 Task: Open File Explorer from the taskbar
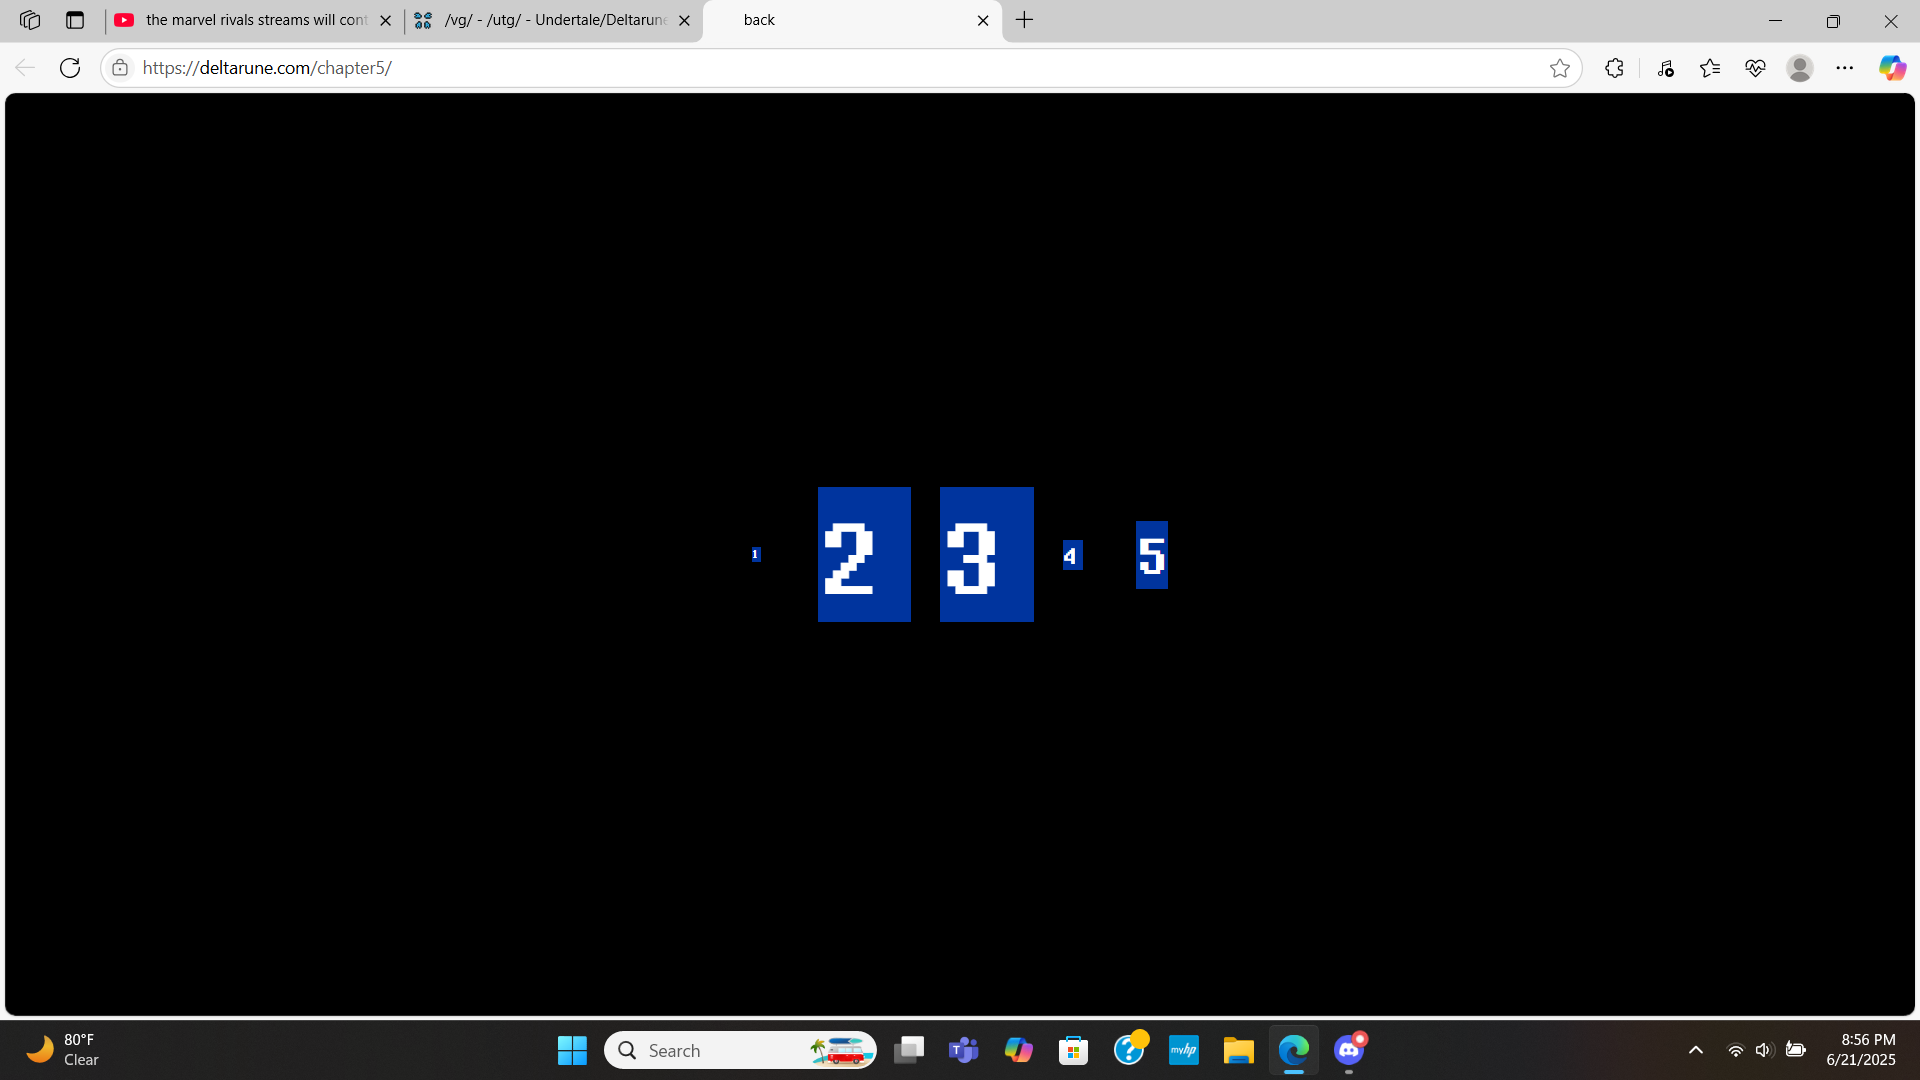pyautogui.click(x=1239, y=1050)
